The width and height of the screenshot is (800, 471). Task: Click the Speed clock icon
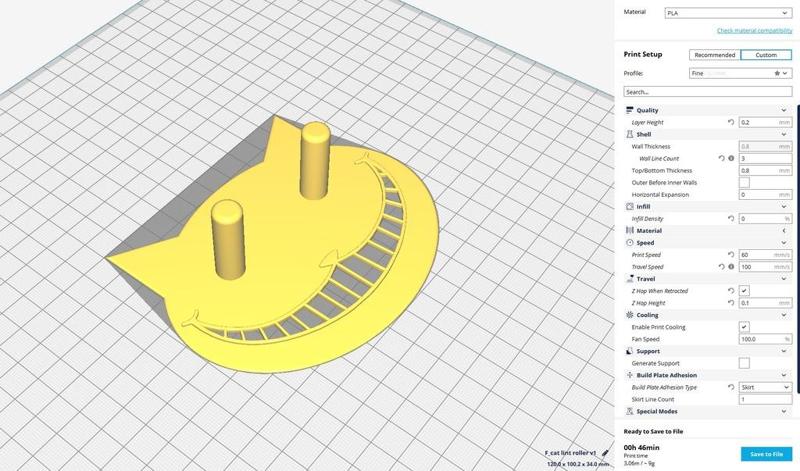630,243
